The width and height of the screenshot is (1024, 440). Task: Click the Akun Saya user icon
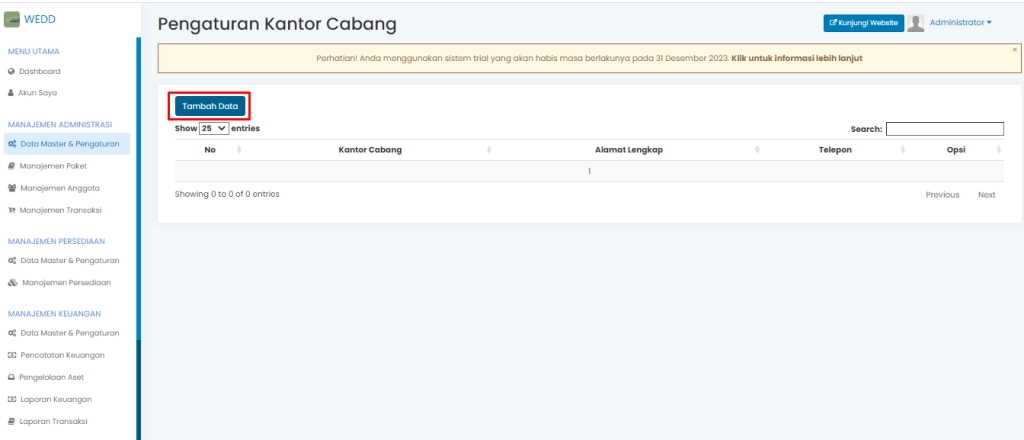(x=11, y=92)
